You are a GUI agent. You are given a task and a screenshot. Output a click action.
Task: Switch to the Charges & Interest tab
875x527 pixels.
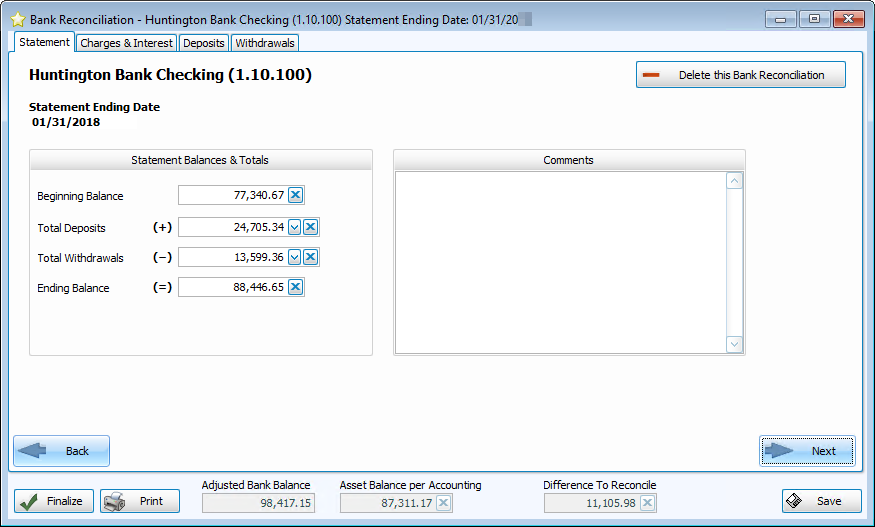pyautogui.click(x=126, y=43)
